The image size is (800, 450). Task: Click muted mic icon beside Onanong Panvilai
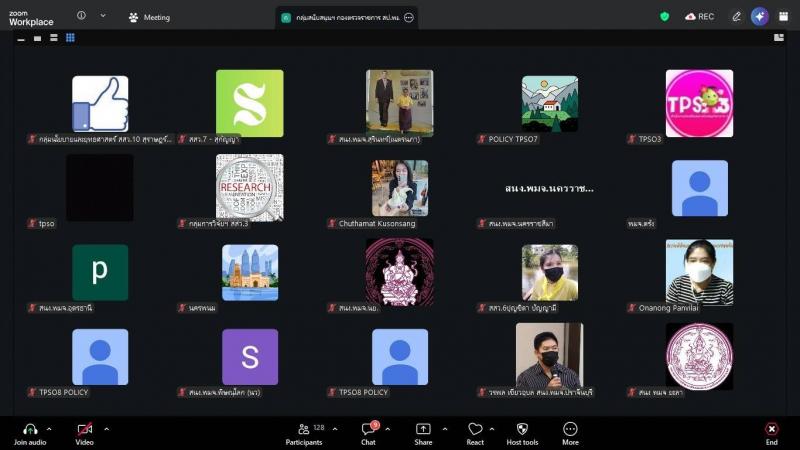click(x=632, y=308)
